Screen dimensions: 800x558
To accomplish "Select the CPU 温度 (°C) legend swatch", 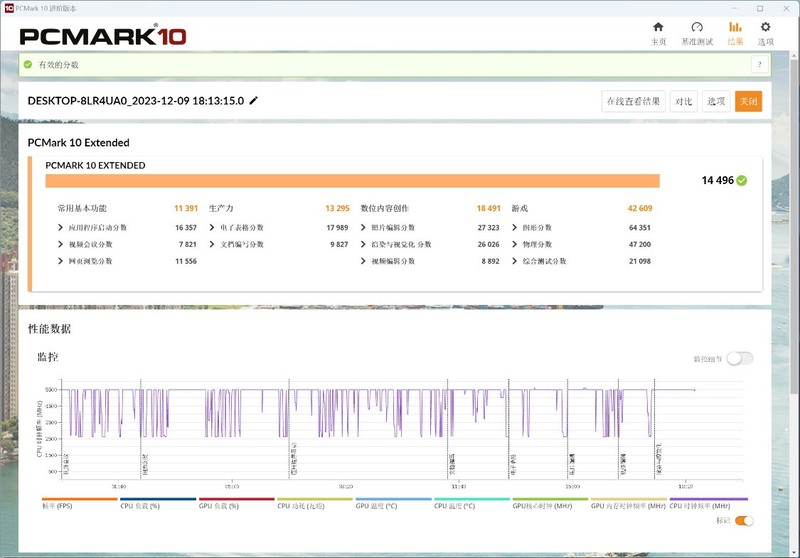I will 472,499.
